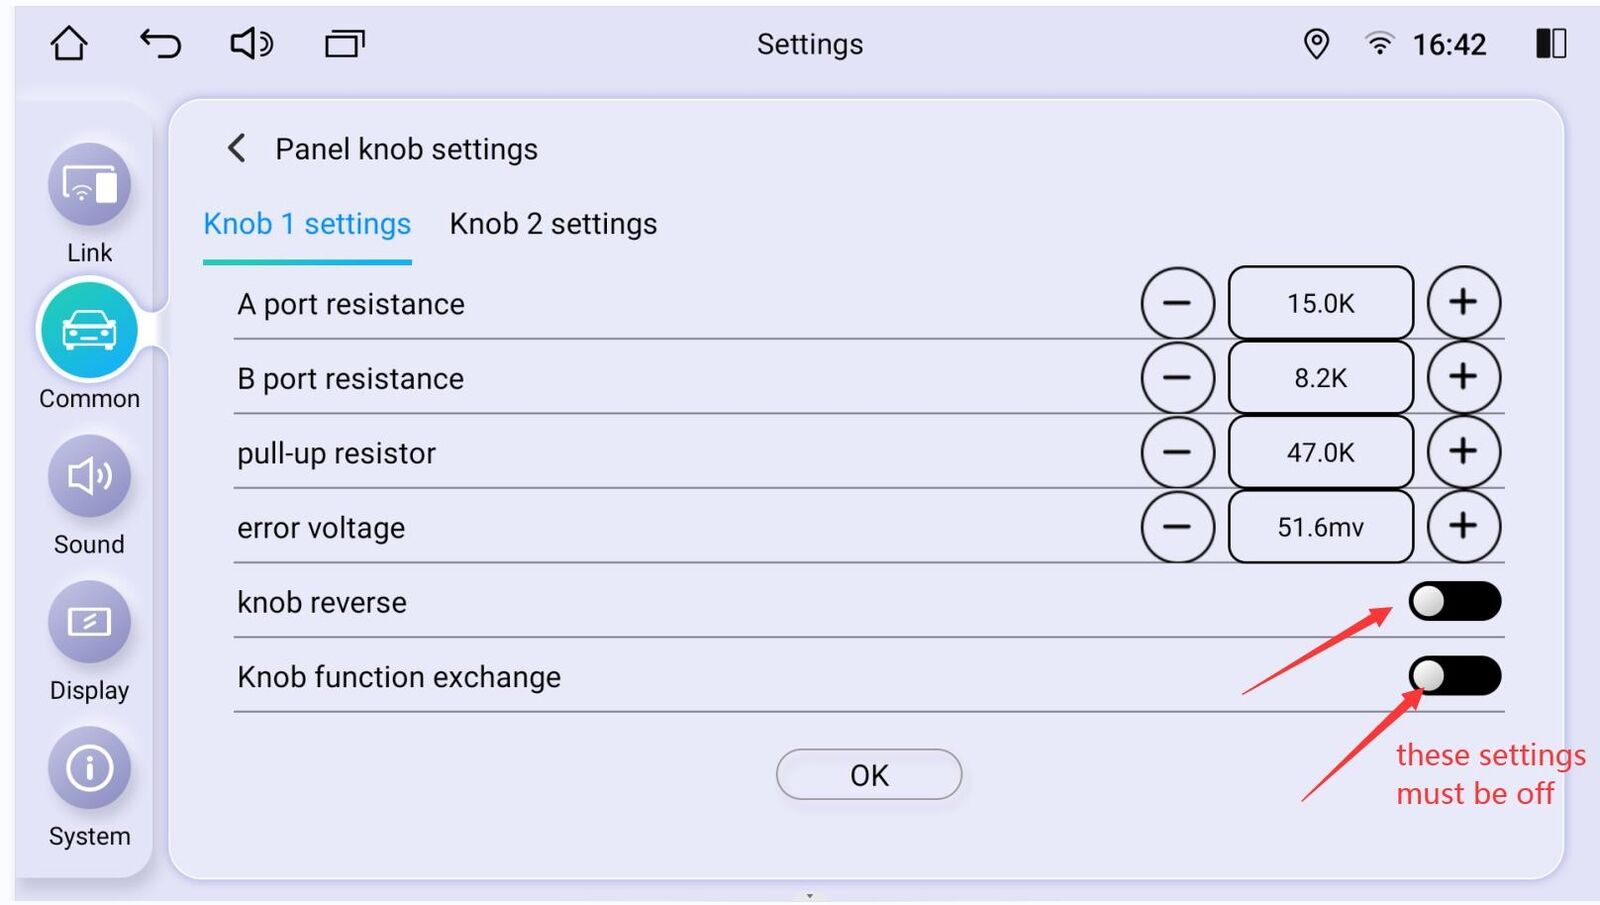Open the System info category
Viewport: 1600px width, 905px height.
(89, 769)
